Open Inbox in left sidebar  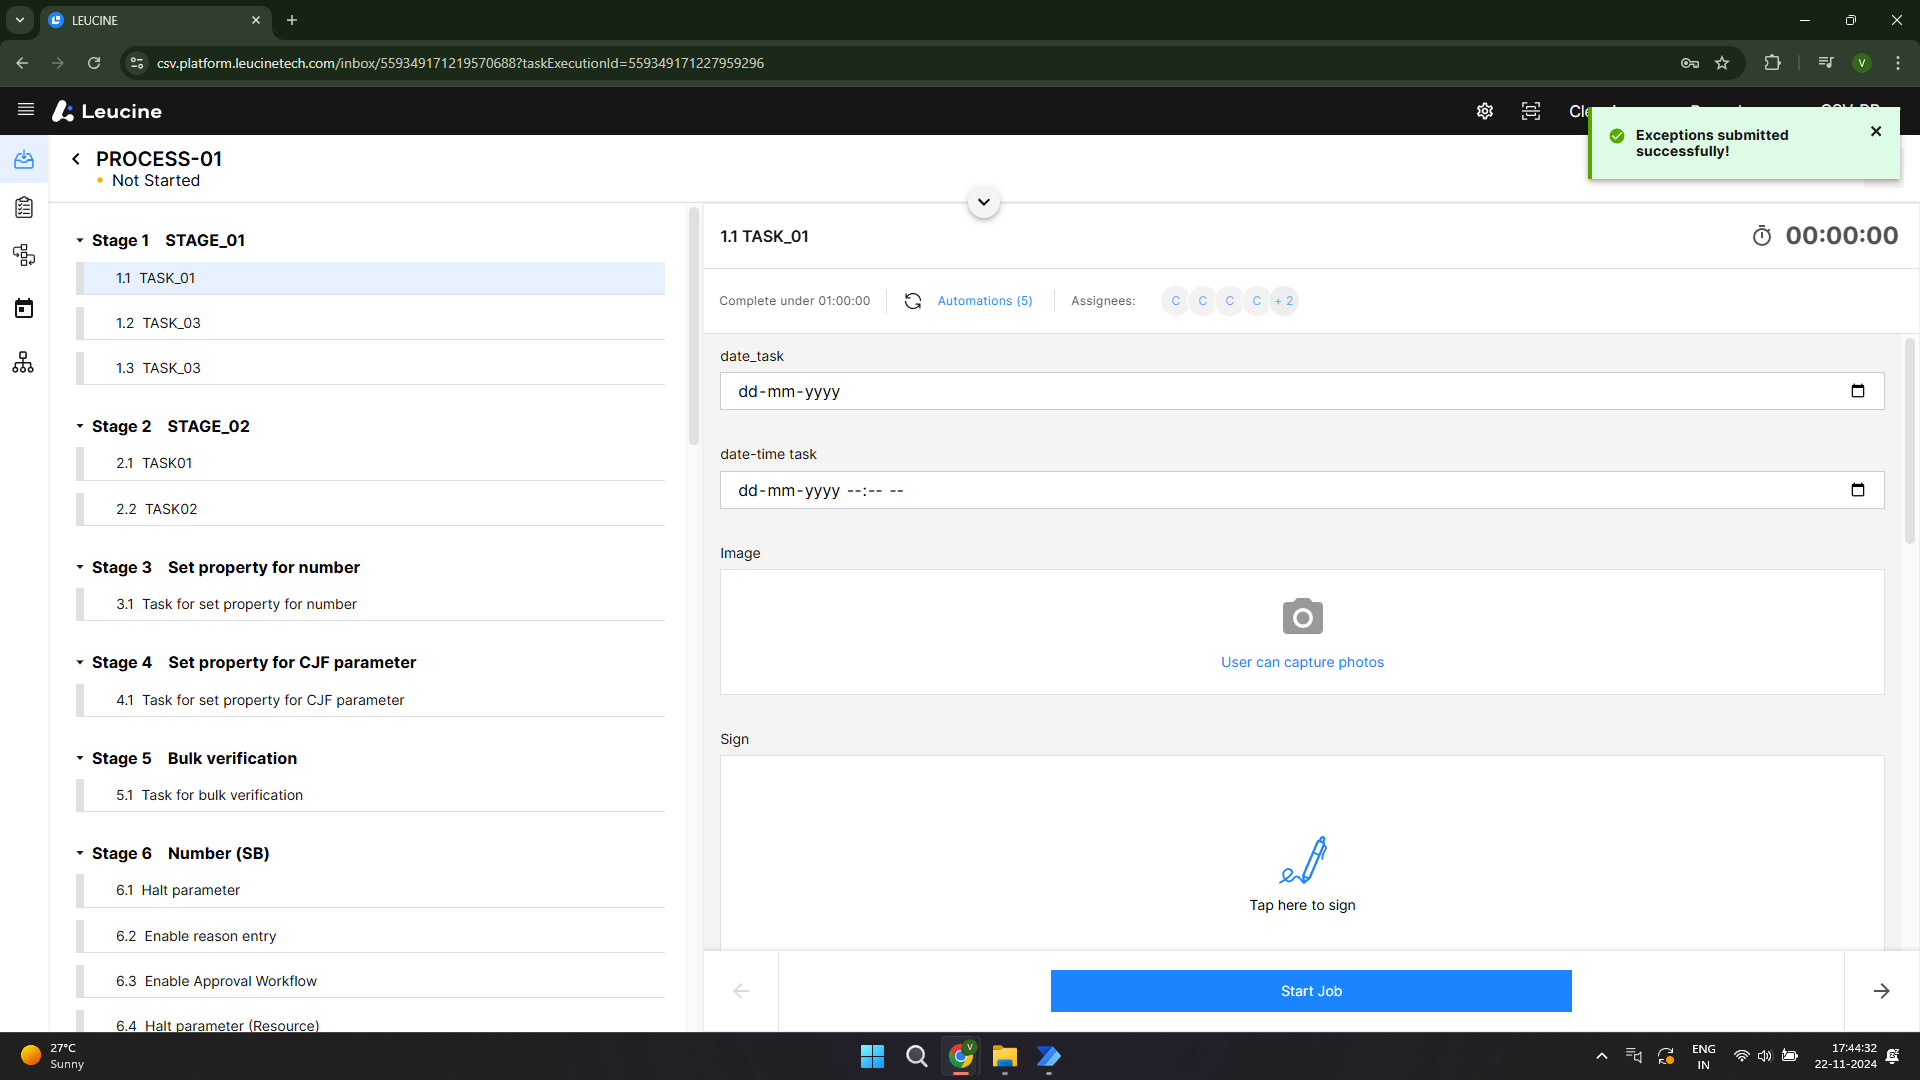pyautogui.click(x=24, y=160)
